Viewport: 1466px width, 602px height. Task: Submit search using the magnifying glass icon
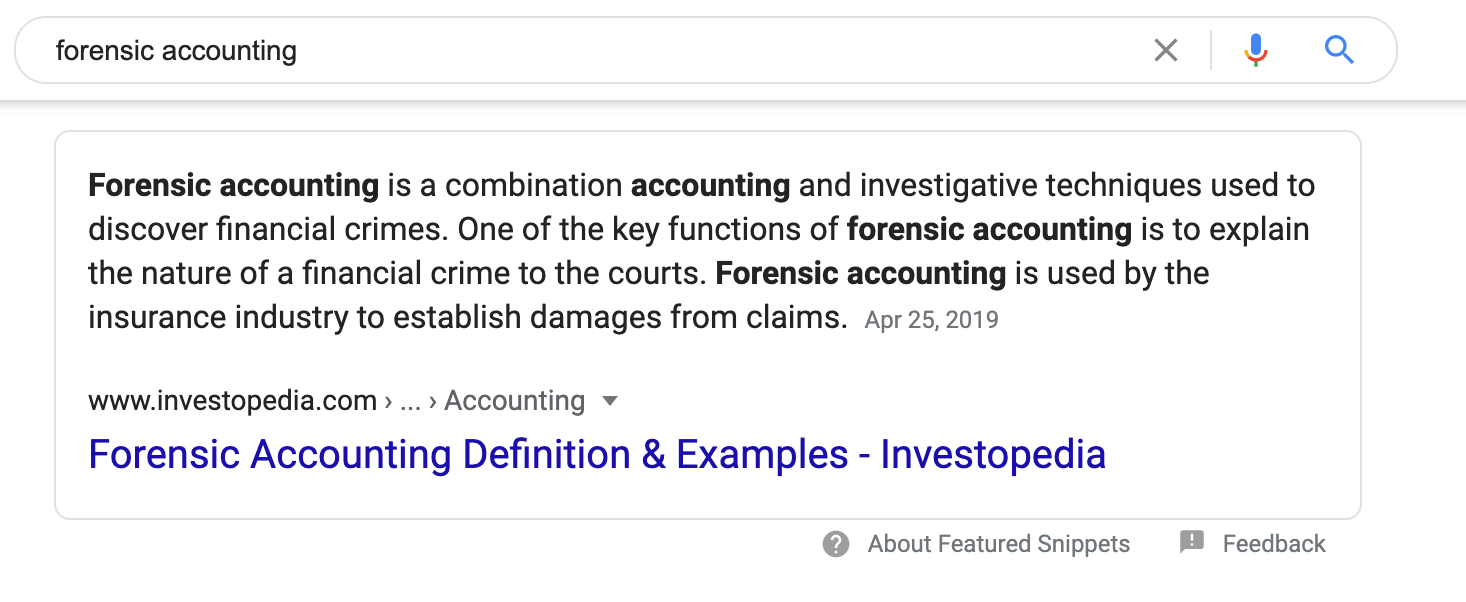coord(1339,49)
